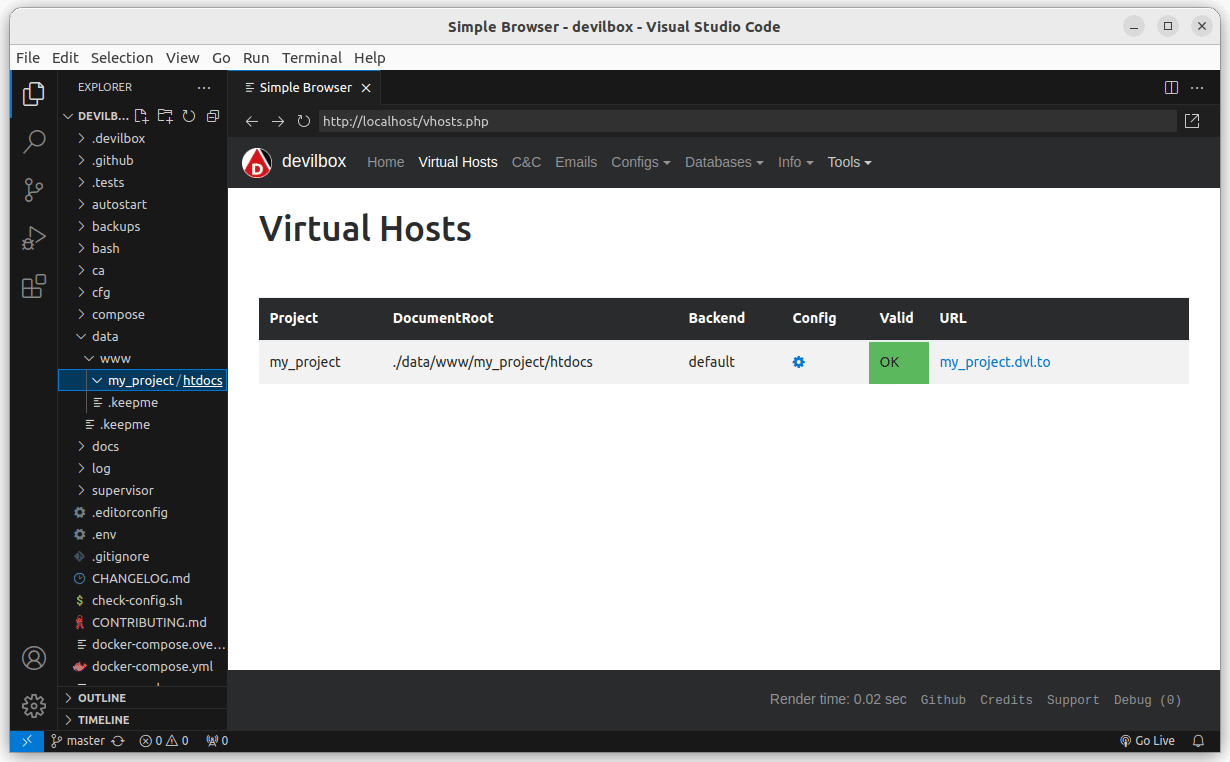Open the Source Control view
1230x762 pixels.
pyautogui.click(x=34, y=189)
